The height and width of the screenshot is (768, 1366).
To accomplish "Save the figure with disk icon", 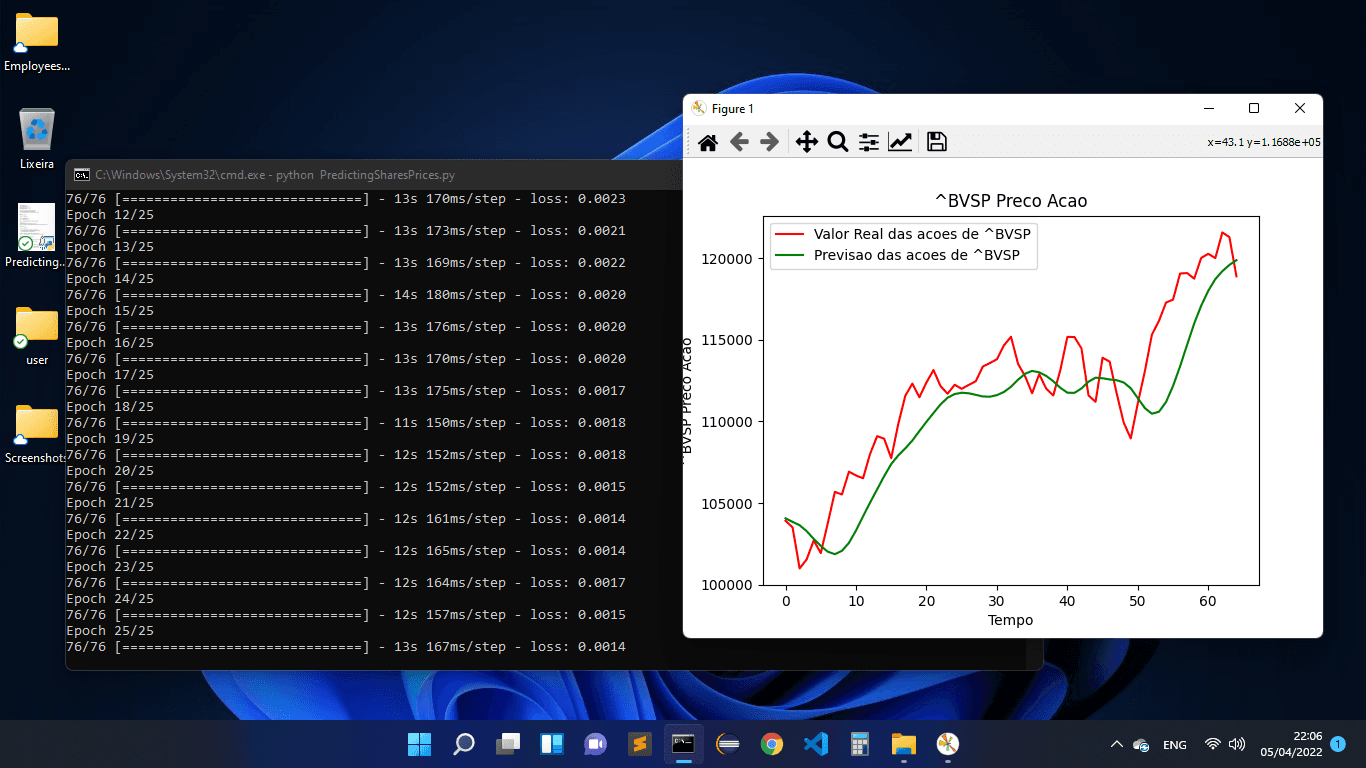I will coord(936,142).
